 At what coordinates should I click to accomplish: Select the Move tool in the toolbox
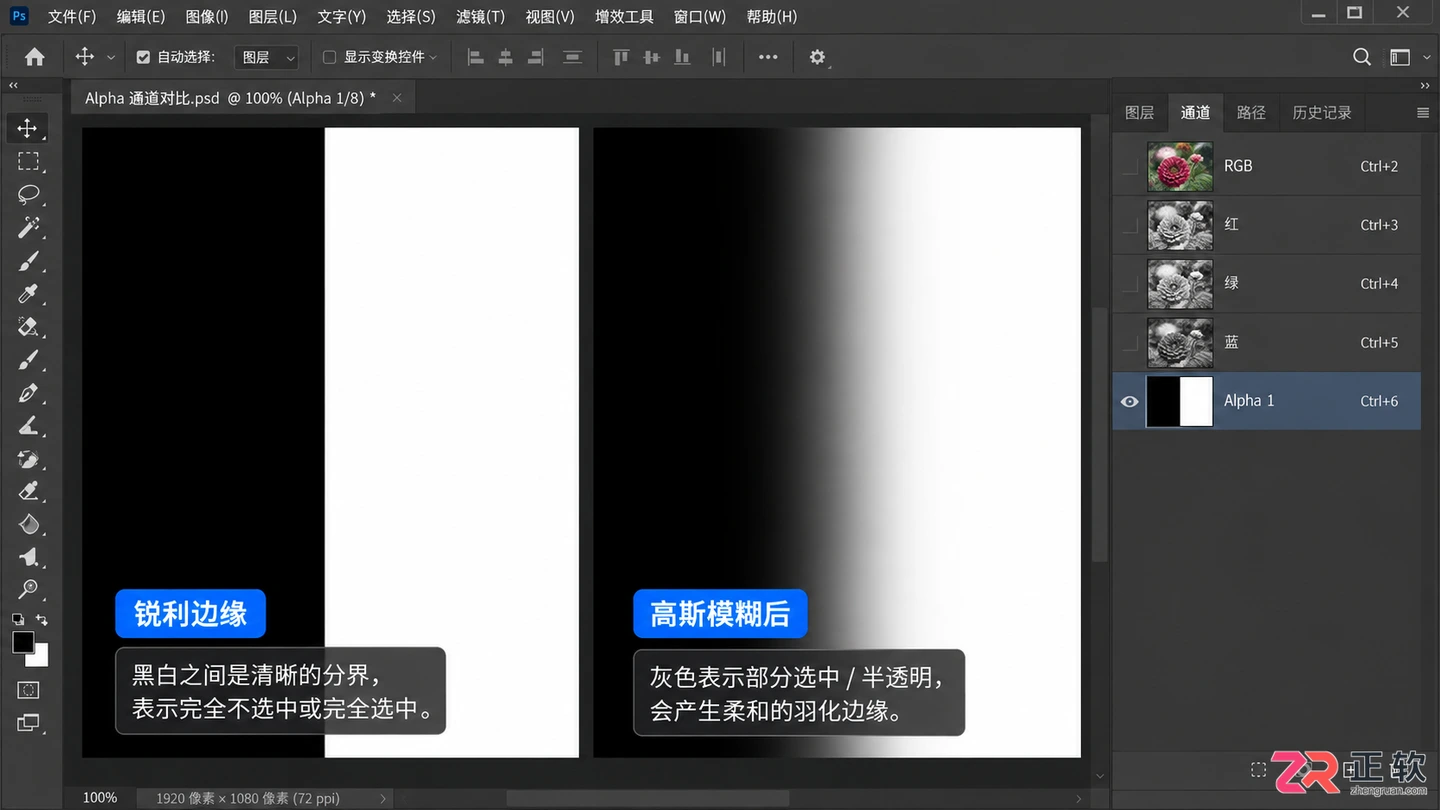[27, 128]
